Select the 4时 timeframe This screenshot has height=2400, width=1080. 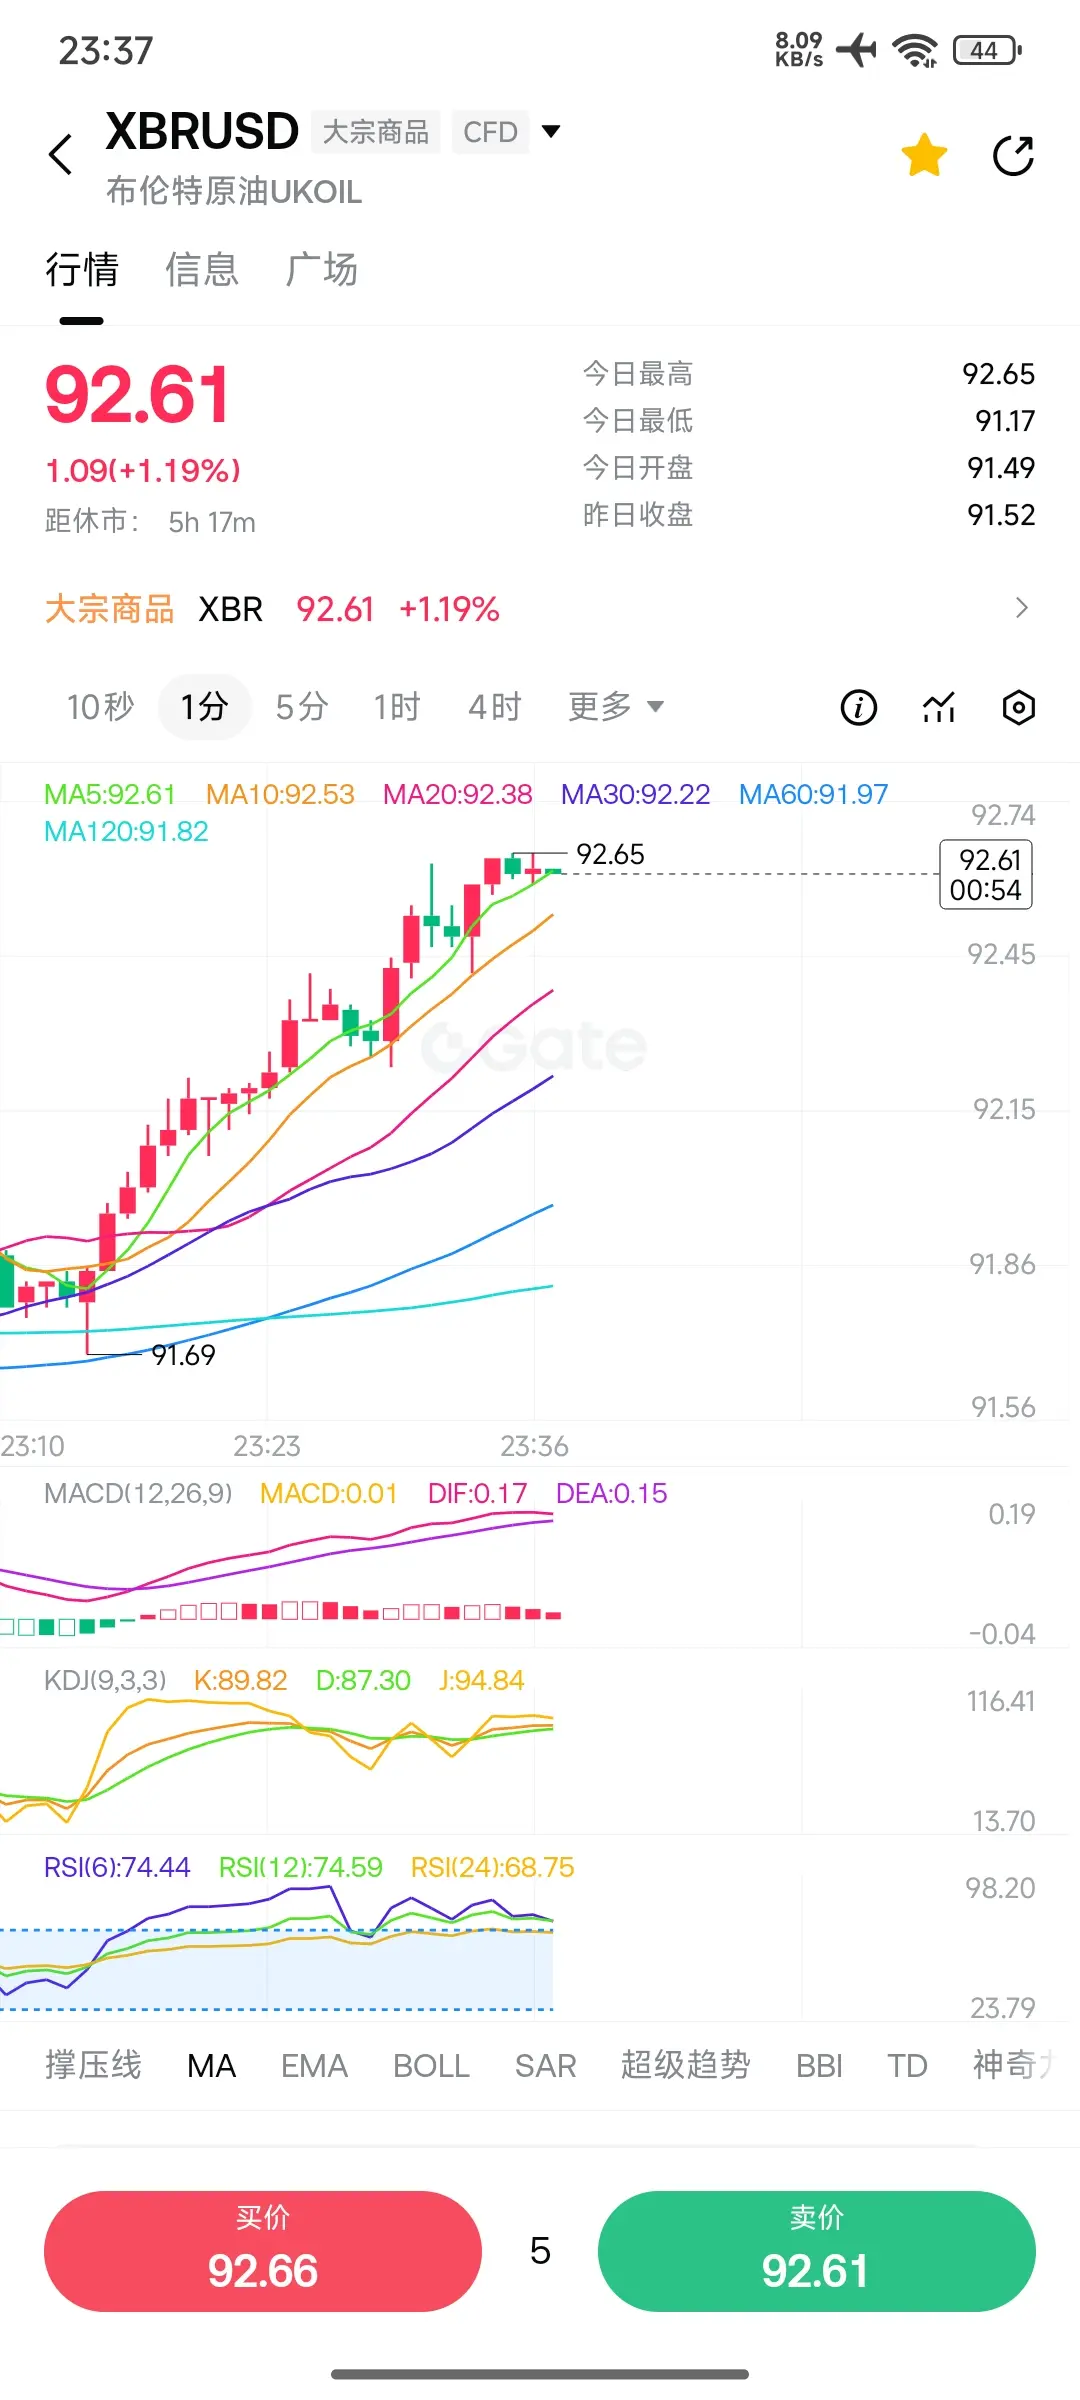(x=495, y=707)
